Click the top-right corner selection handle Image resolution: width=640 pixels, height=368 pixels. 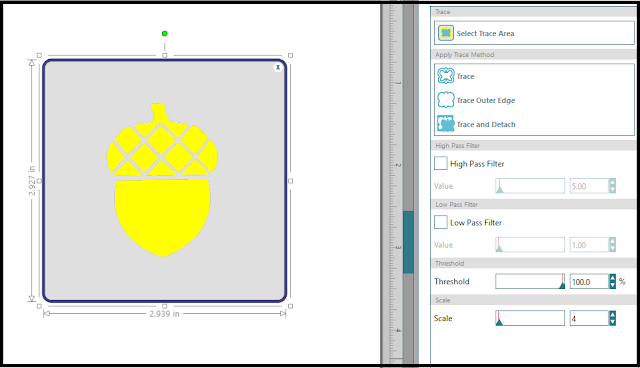pyautogui.click(x=291, y=55)
